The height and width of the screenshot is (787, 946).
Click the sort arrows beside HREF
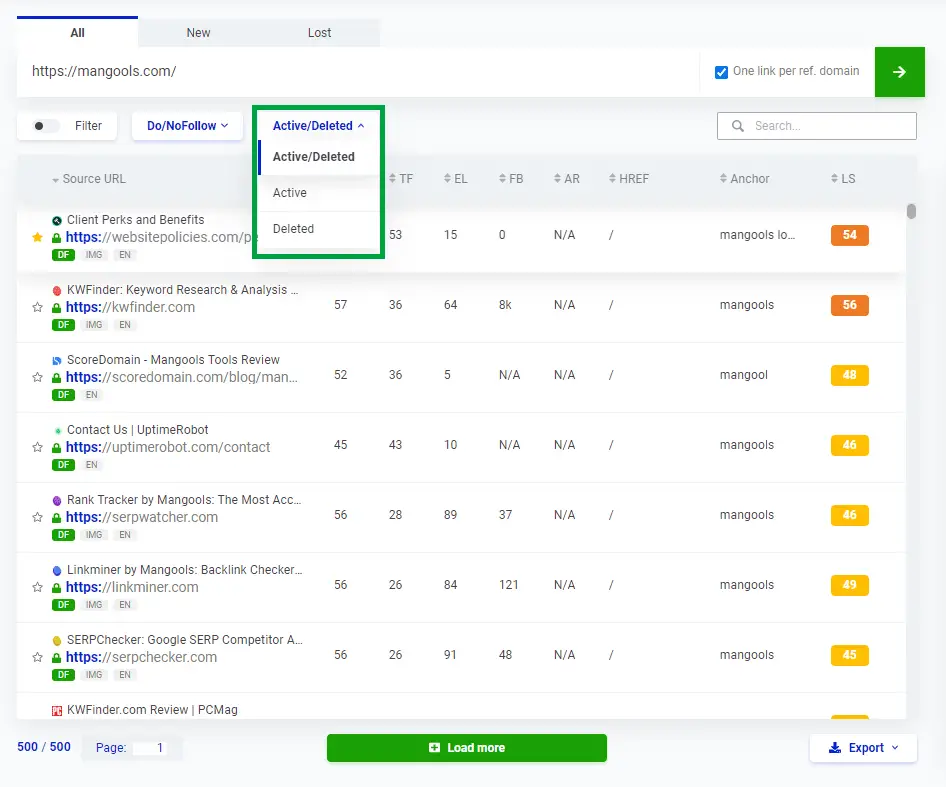point(612,179)
